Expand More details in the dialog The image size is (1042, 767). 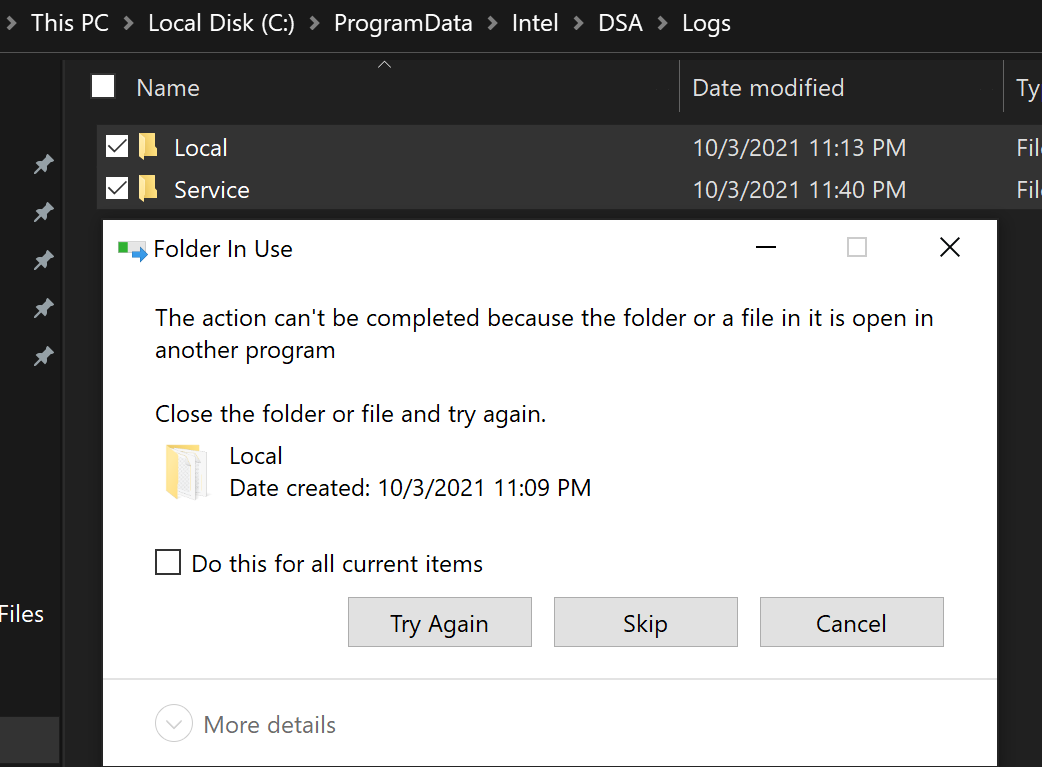tap(173, 725)
